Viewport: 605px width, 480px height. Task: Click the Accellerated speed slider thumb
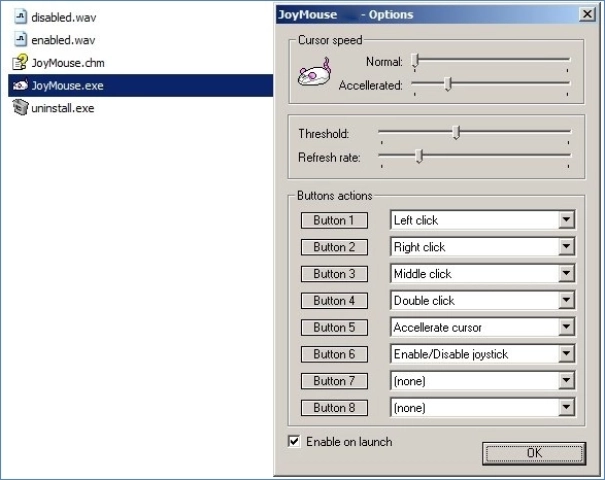pyautogui.click(x=448, y=84)
